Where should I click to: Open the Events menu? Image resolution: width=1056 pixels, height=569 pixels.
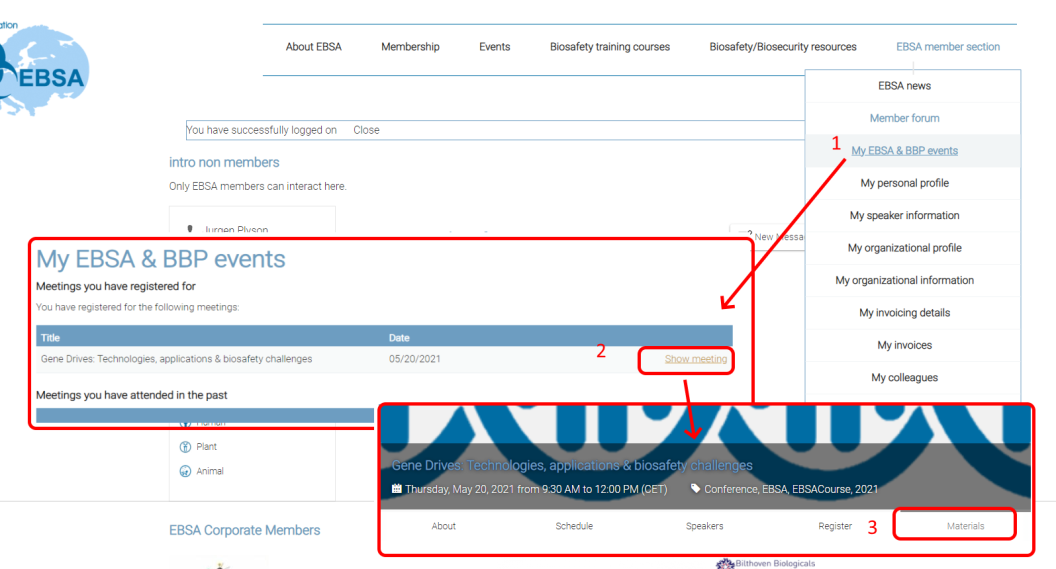click(494, 46)
